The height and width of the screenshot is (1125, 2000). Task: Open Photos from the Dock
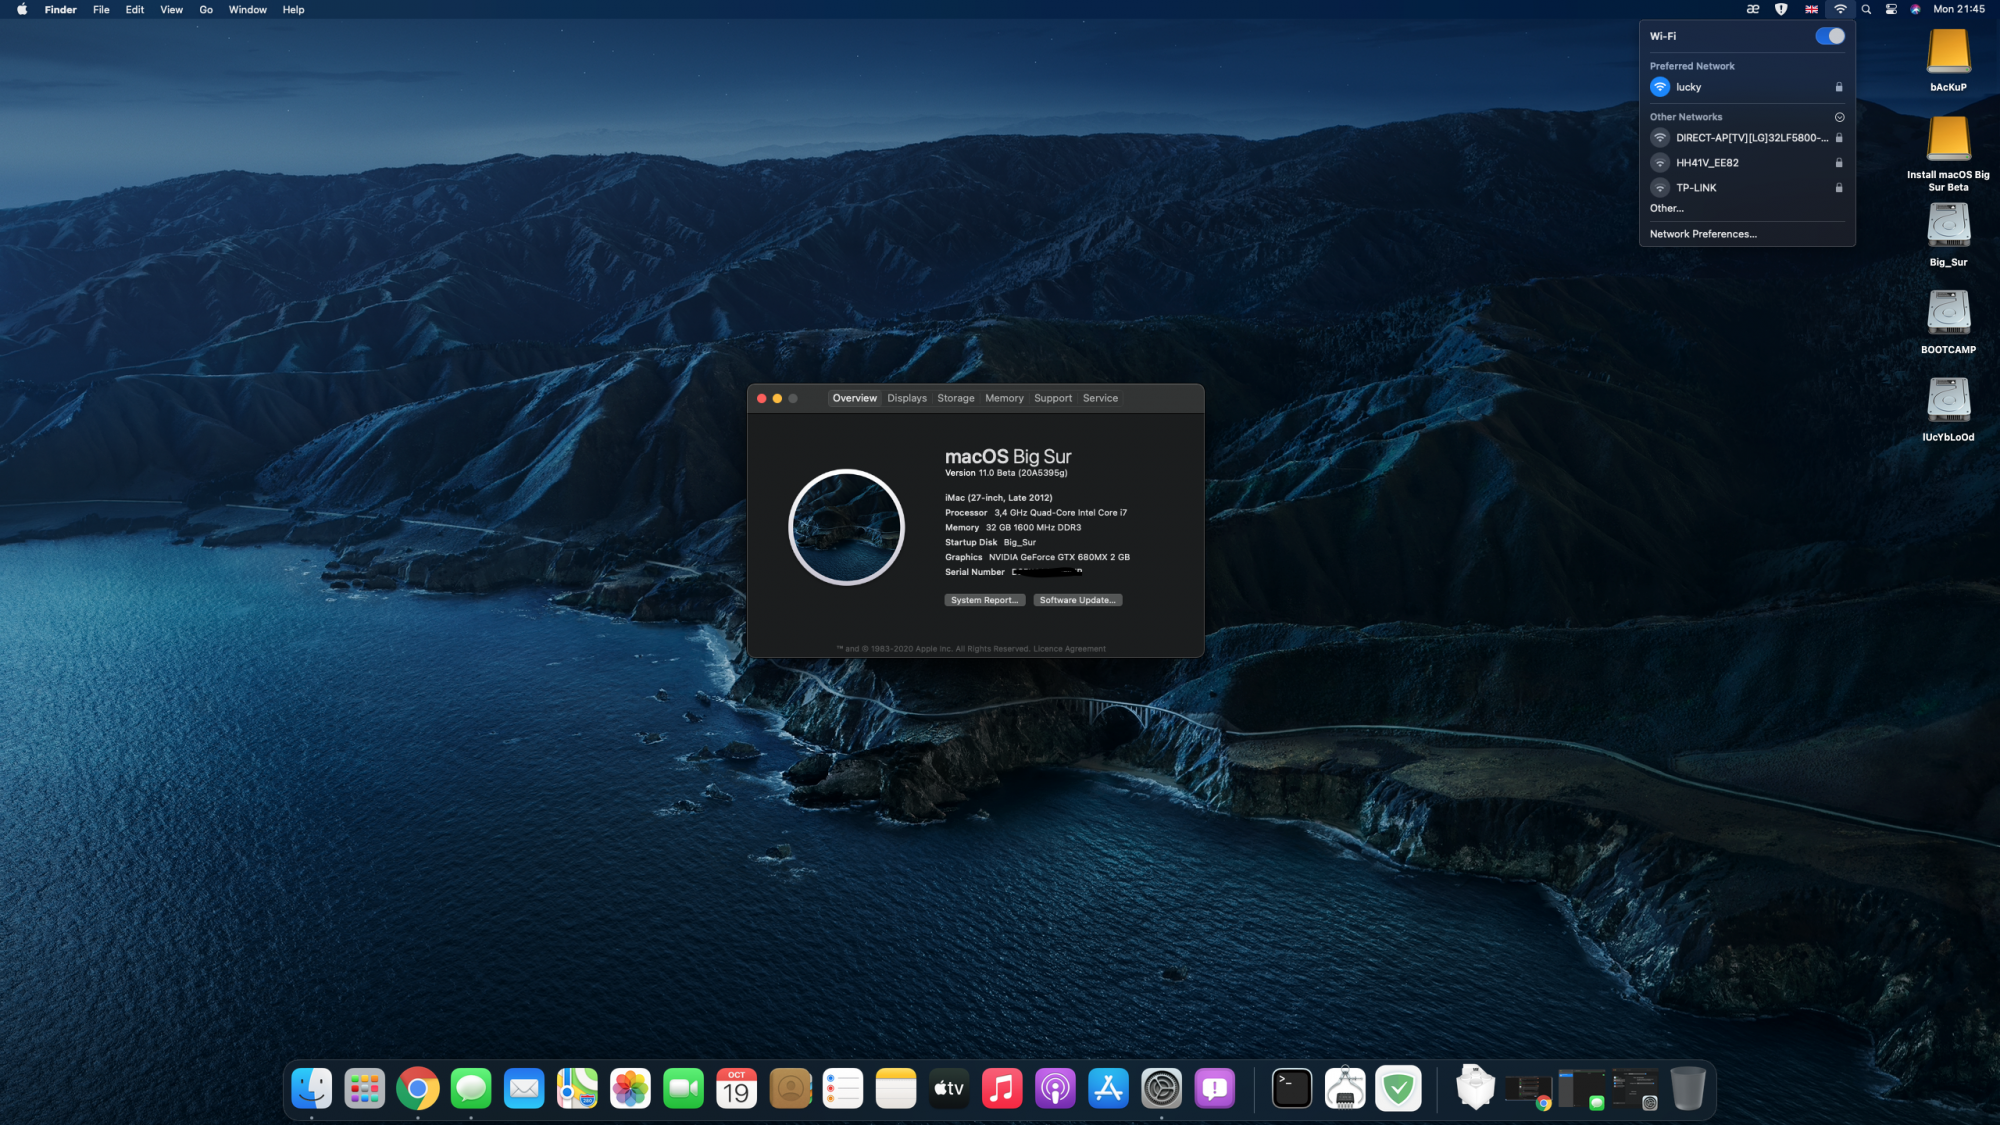tap(630, 1089)
